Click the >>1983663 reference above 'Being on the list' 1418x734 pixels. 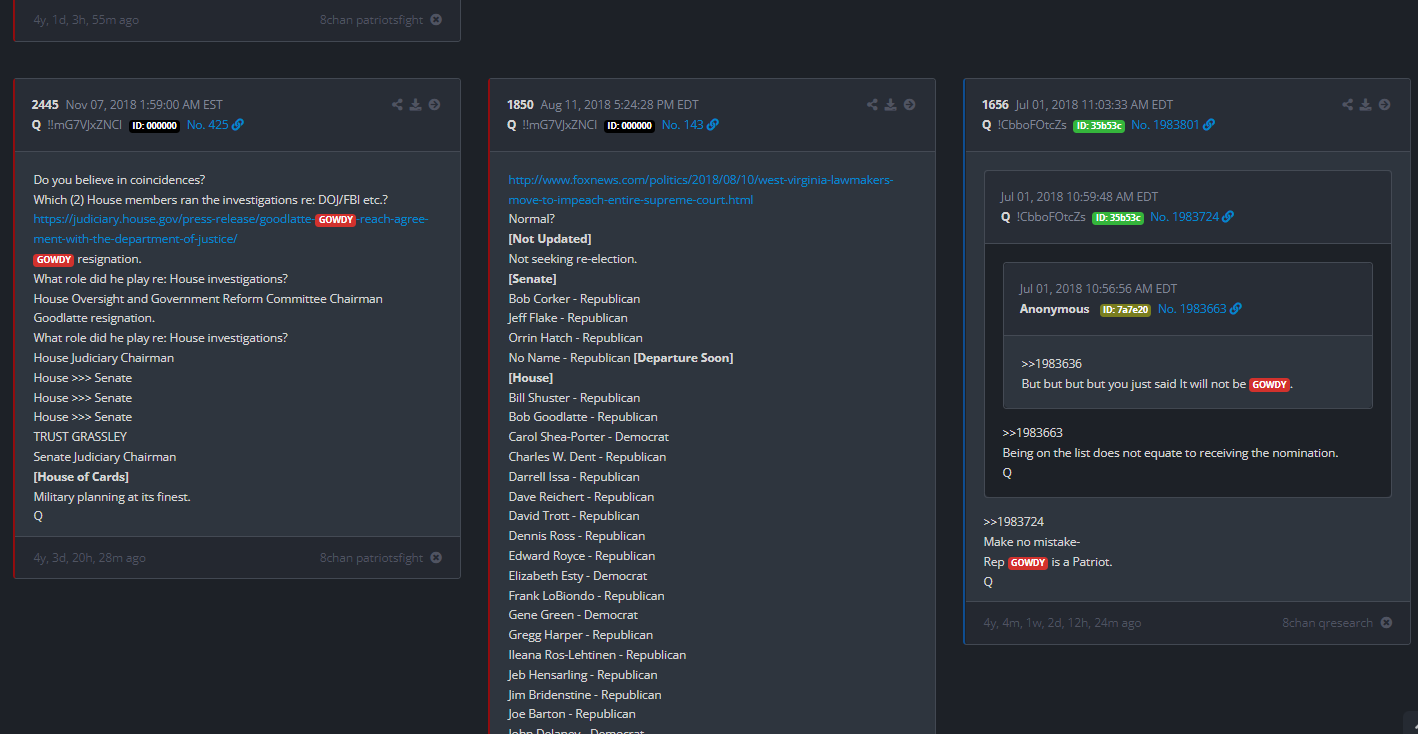click(x=1032, y=433)
